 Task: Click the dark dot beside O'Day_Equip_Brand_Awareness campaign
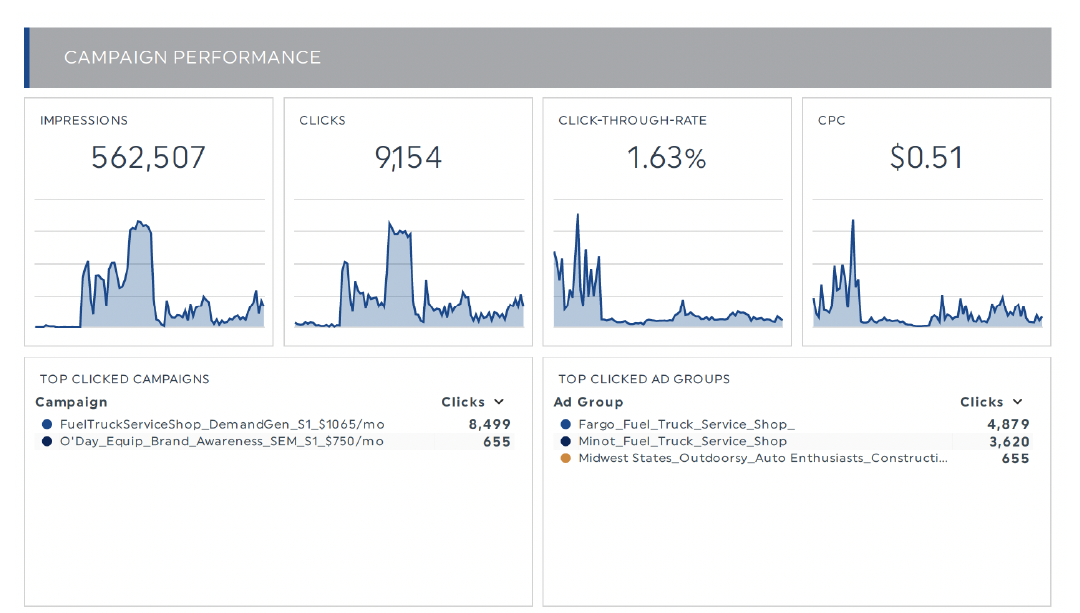(x=46, y=441)
